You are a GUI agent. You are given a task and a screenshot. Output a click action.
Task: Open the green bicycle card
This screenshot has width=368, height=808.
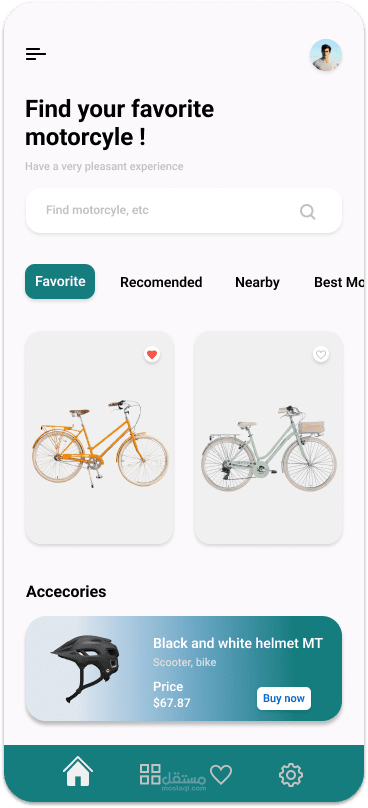[269, 437]
